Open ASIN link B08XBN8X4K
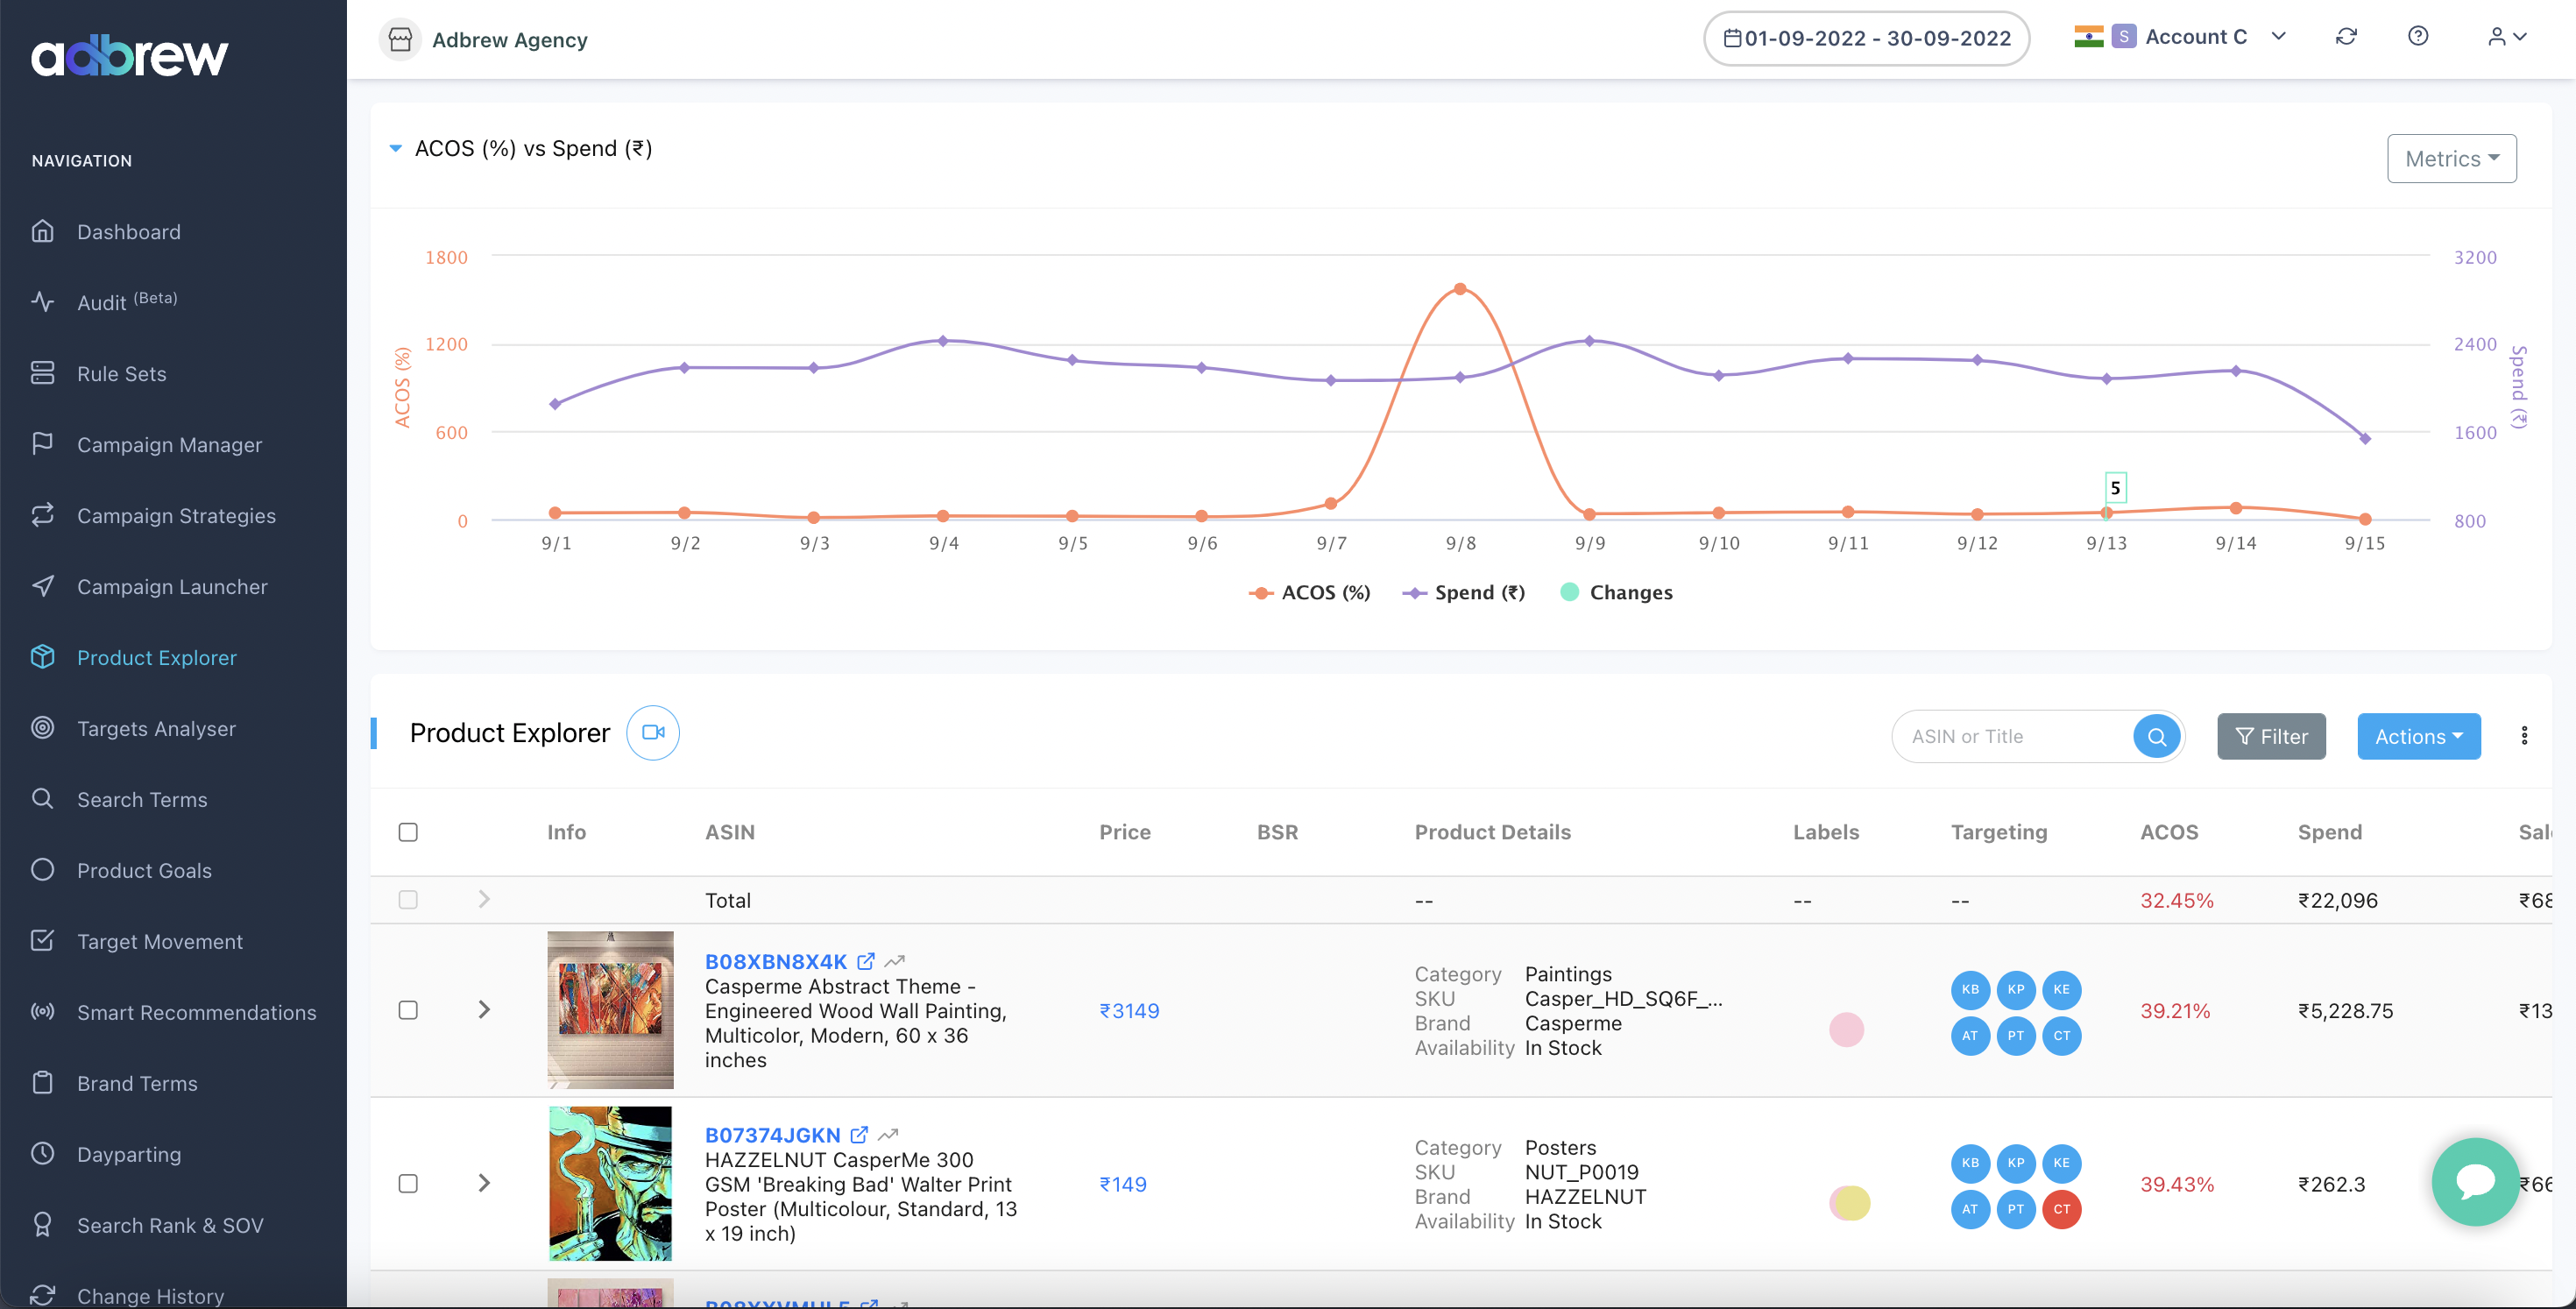Viewport: 2576px width, 1309px height. click(776, 961)
